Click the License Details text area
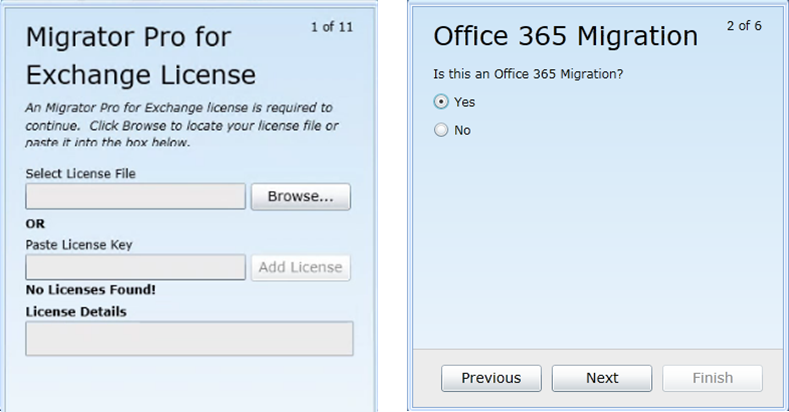The image size is (789, 412). 189,338
